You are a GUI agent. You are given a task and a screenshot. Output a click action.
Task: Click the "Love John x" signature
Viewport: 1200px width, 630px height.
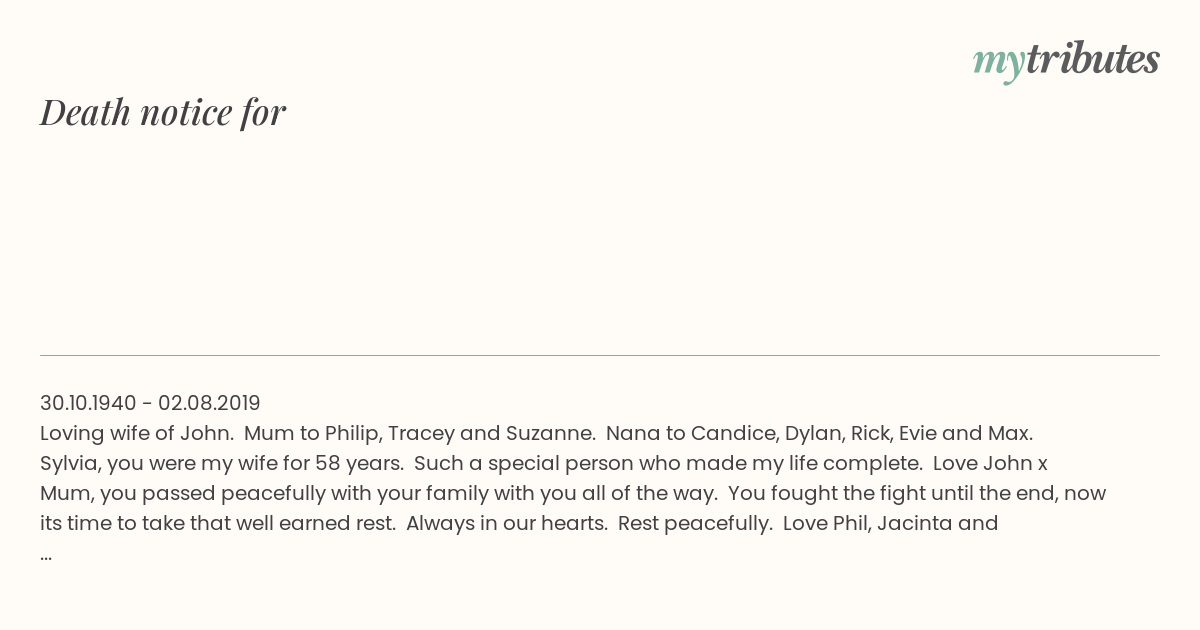pos(990,463)
